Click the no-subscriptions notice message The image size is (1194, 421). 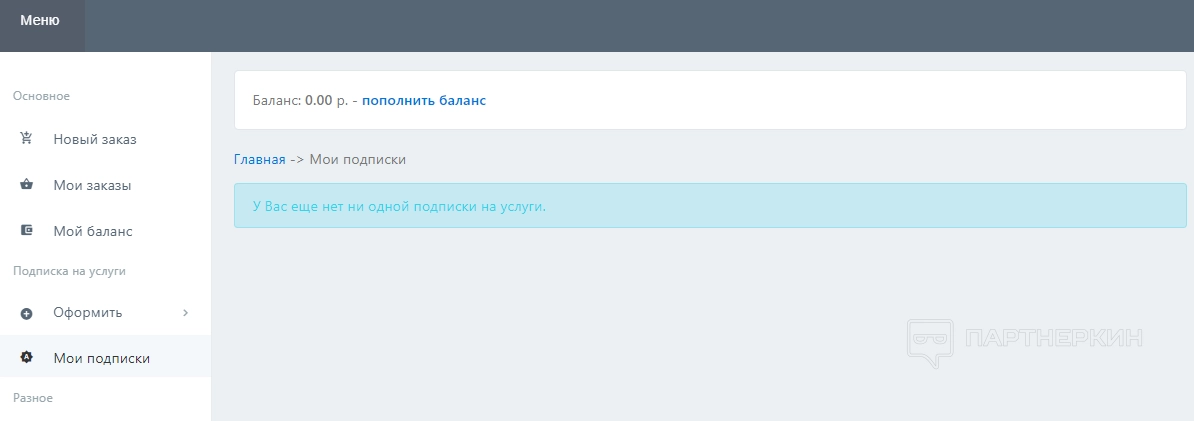[x=399, y=206]
